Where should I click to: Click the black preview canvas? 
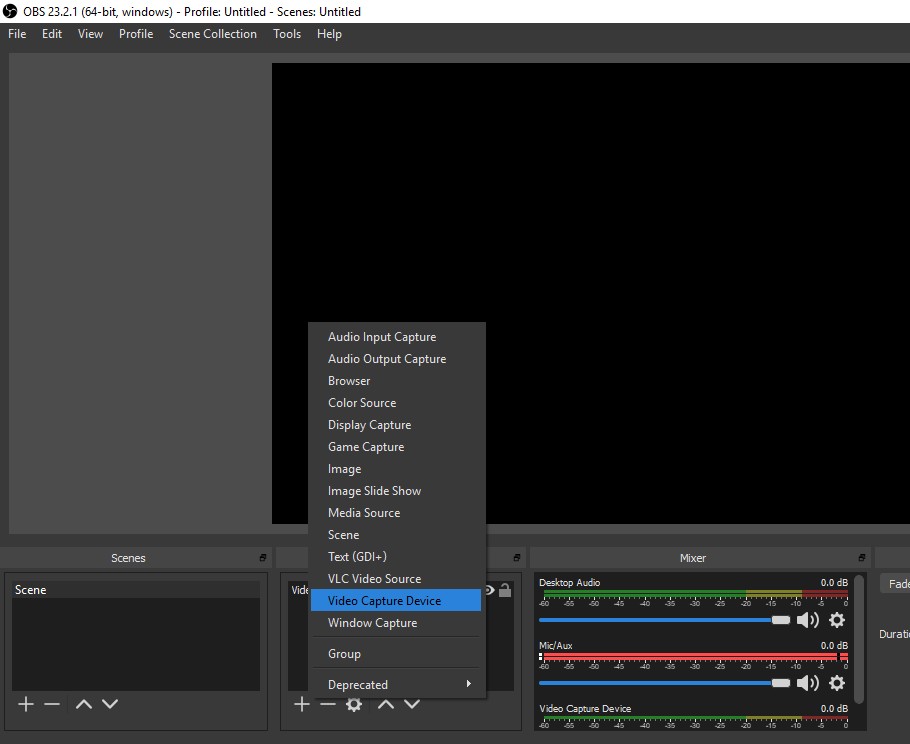[591, 293]
